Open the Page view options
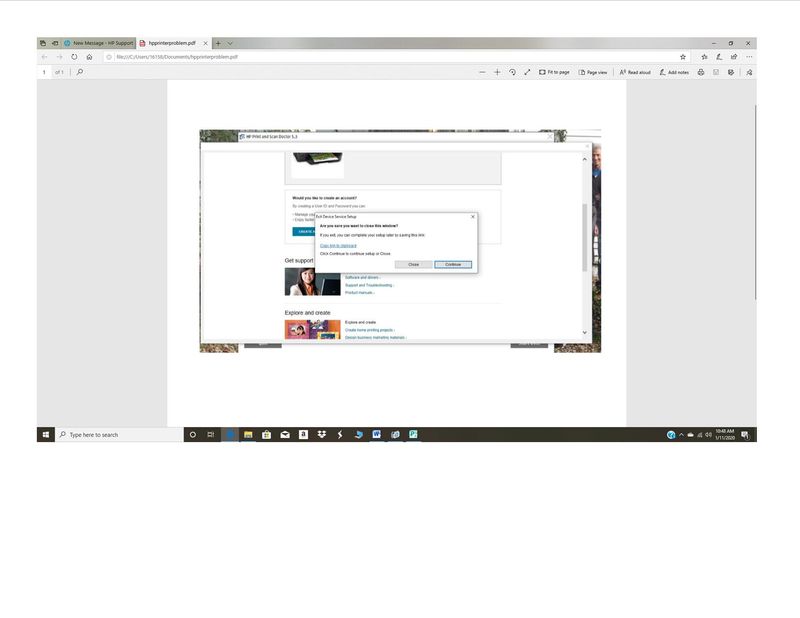The image size is (800, 618). pos(593,72)
